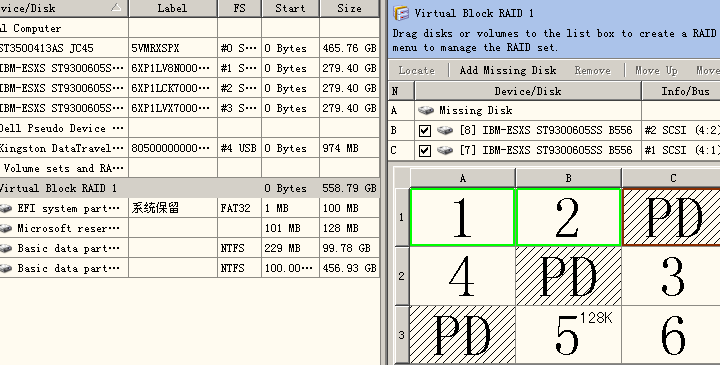Image resolution: width=720 pixels, height=365 pixels.
Task: Click the PD parity block in column C
Action: [671, 217]
